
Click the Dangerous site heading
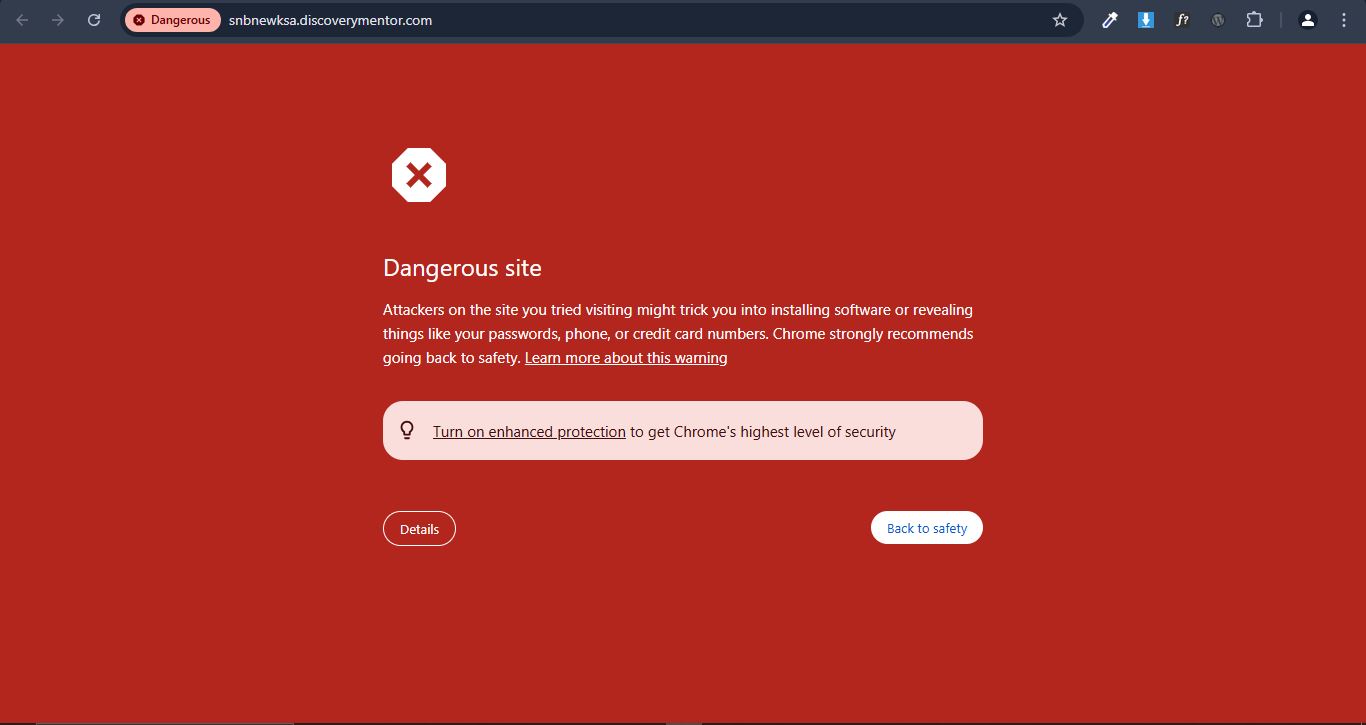pyautogui.click(x=462, y=268)
